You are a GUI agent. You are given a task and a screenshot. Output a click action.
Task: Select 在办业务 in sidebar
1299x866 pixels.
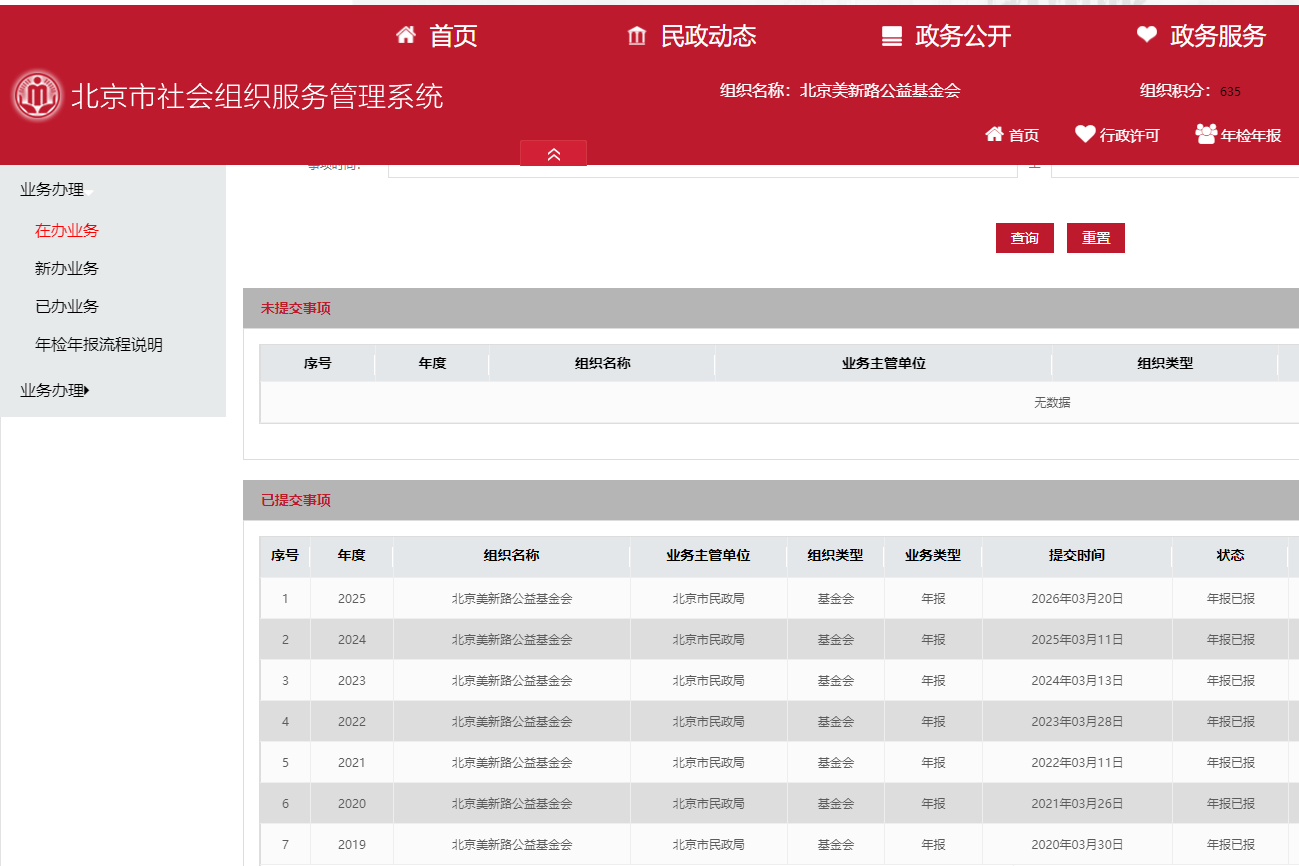click(x=67, y=230)
